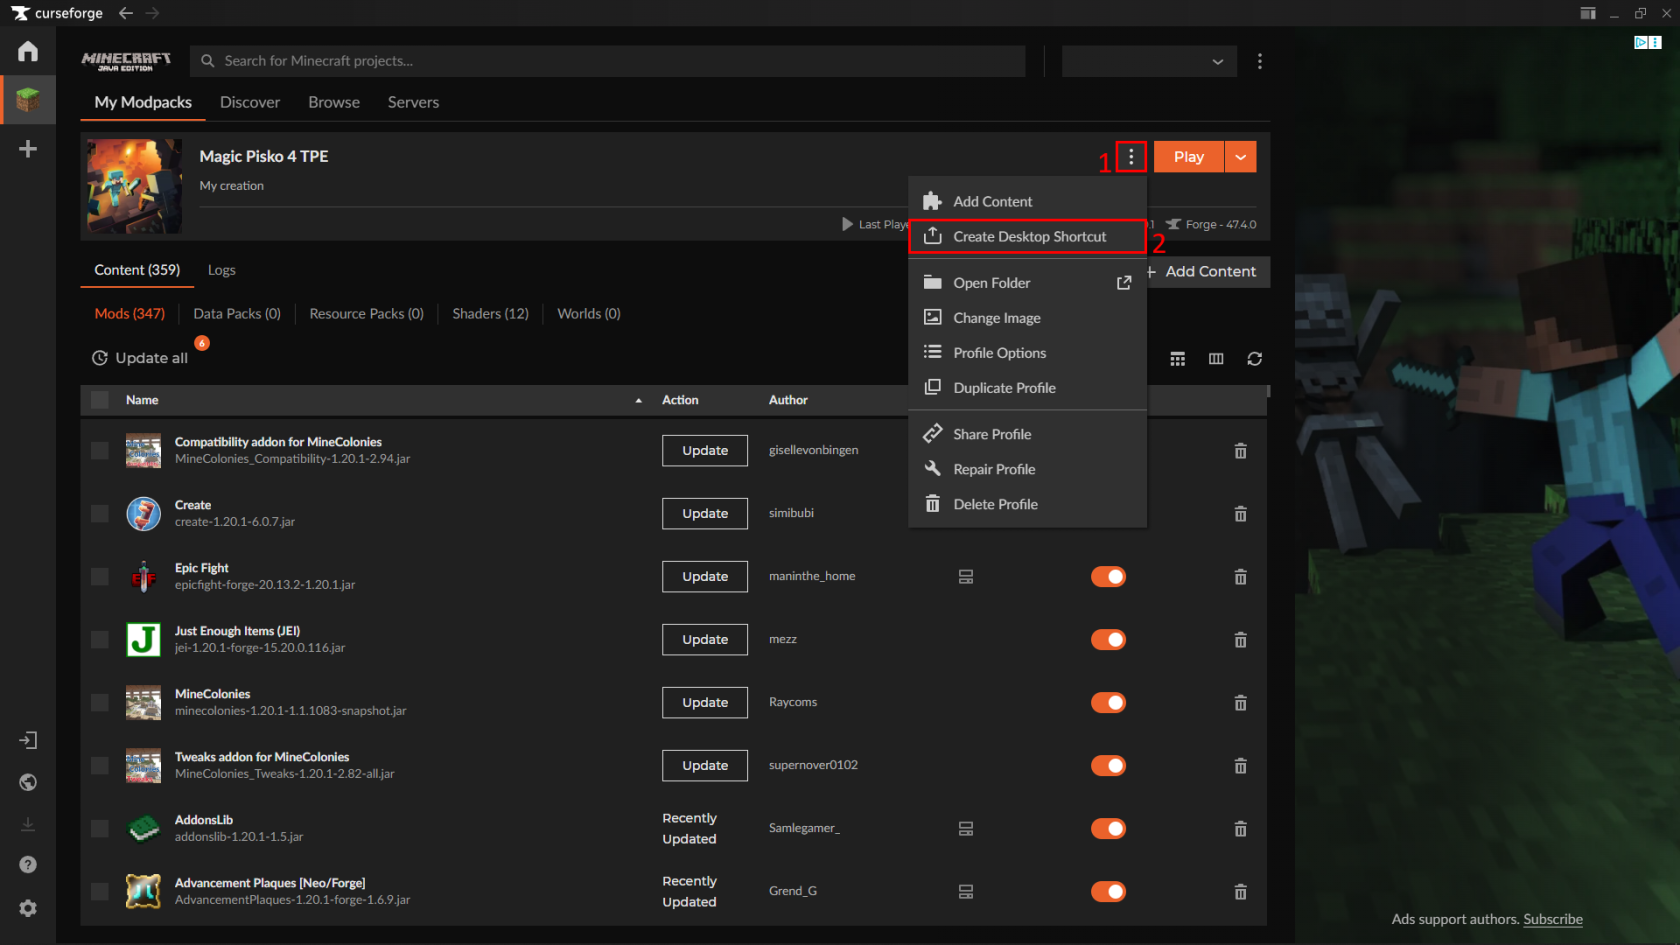
Task: Refresh the mod list with the sync icon
Action: (x=1255, y=358)
